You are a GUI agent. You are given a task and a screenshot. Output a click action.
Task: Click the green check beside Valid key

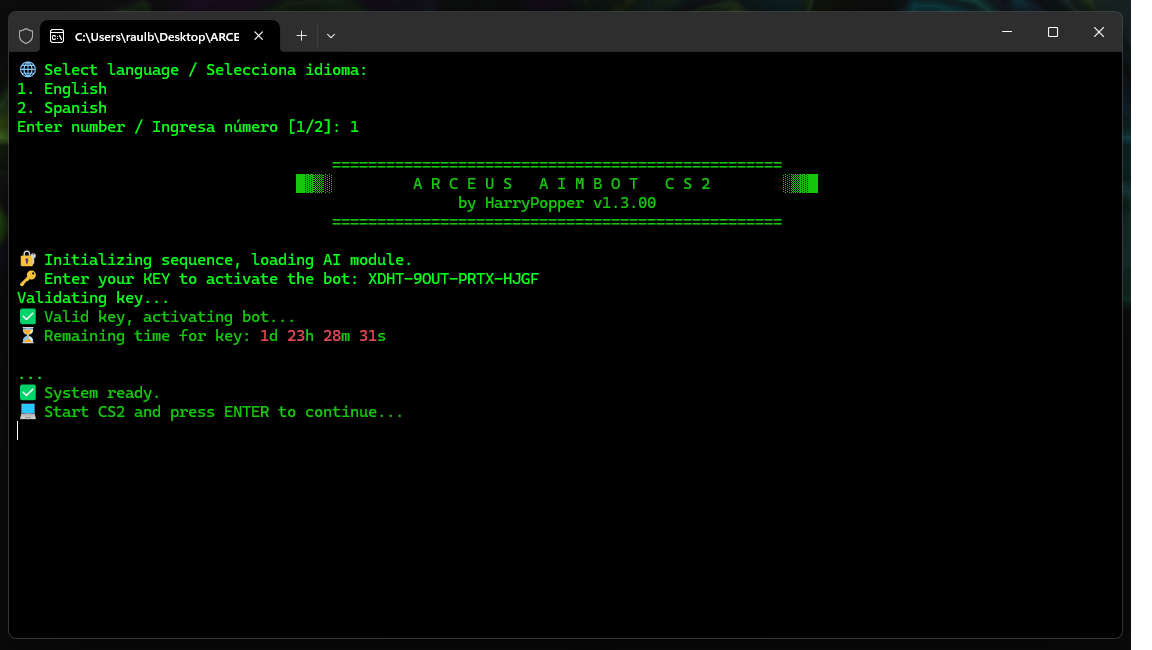27,317
